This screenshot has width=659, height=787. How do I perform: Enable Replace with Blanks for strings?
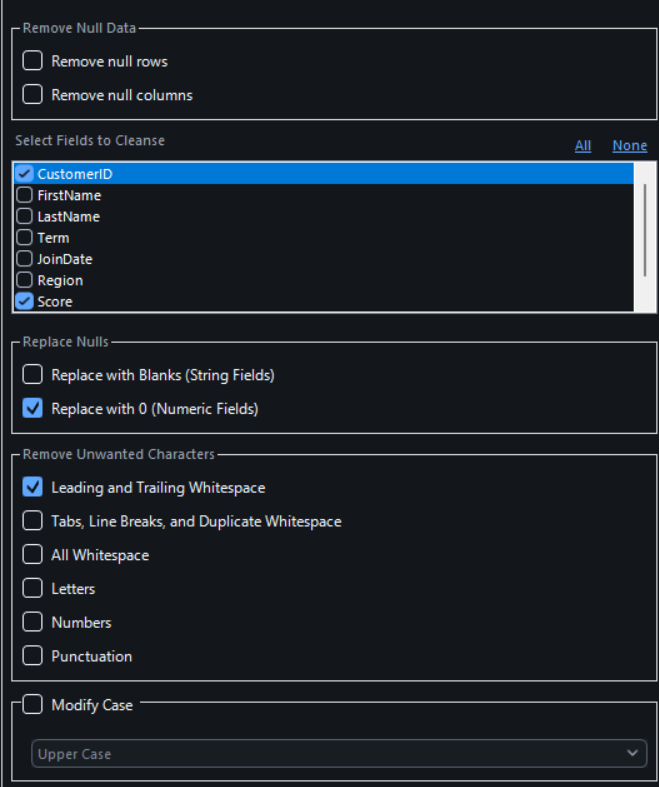[x=33, y=375]
